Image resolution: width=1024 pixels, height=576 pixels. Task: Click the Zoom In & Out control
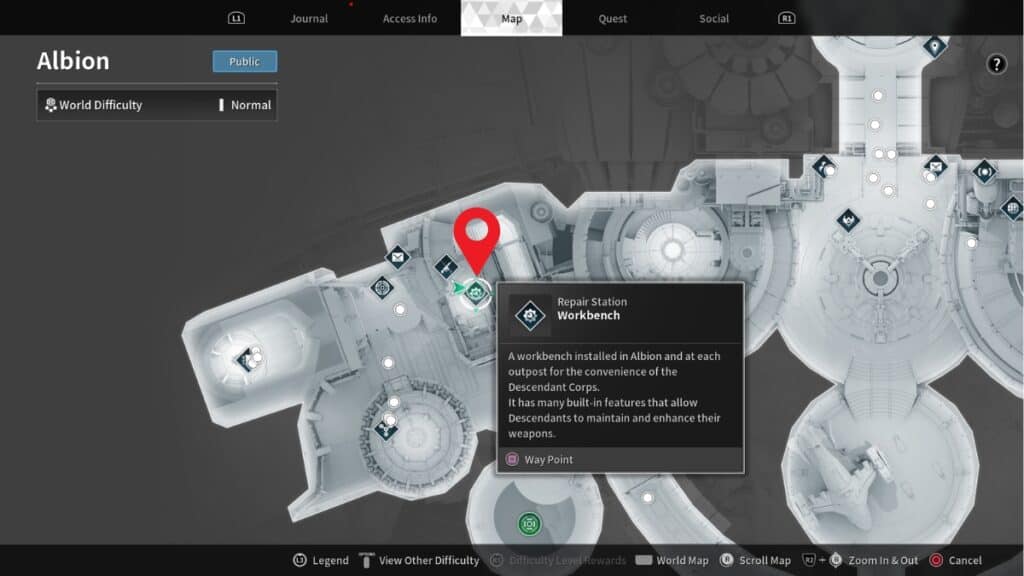pos(884,560)
